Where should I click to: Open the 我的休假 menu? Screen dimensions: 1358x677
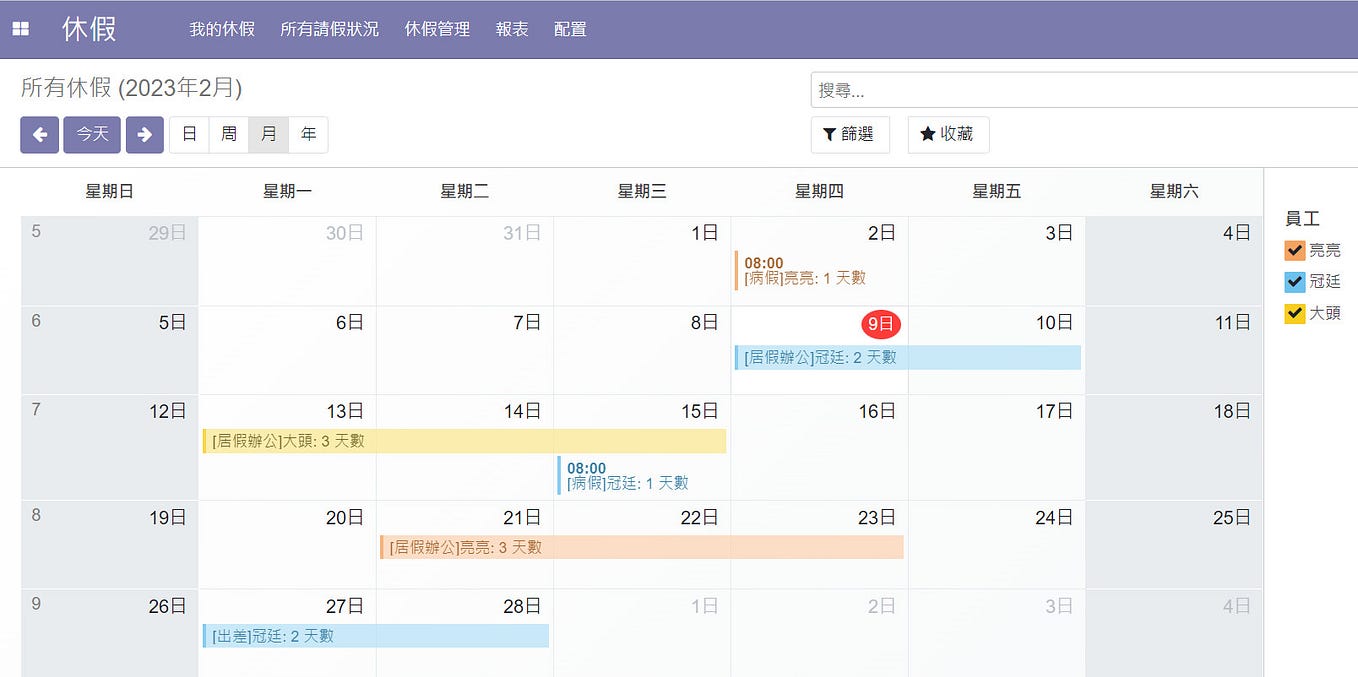222,29
